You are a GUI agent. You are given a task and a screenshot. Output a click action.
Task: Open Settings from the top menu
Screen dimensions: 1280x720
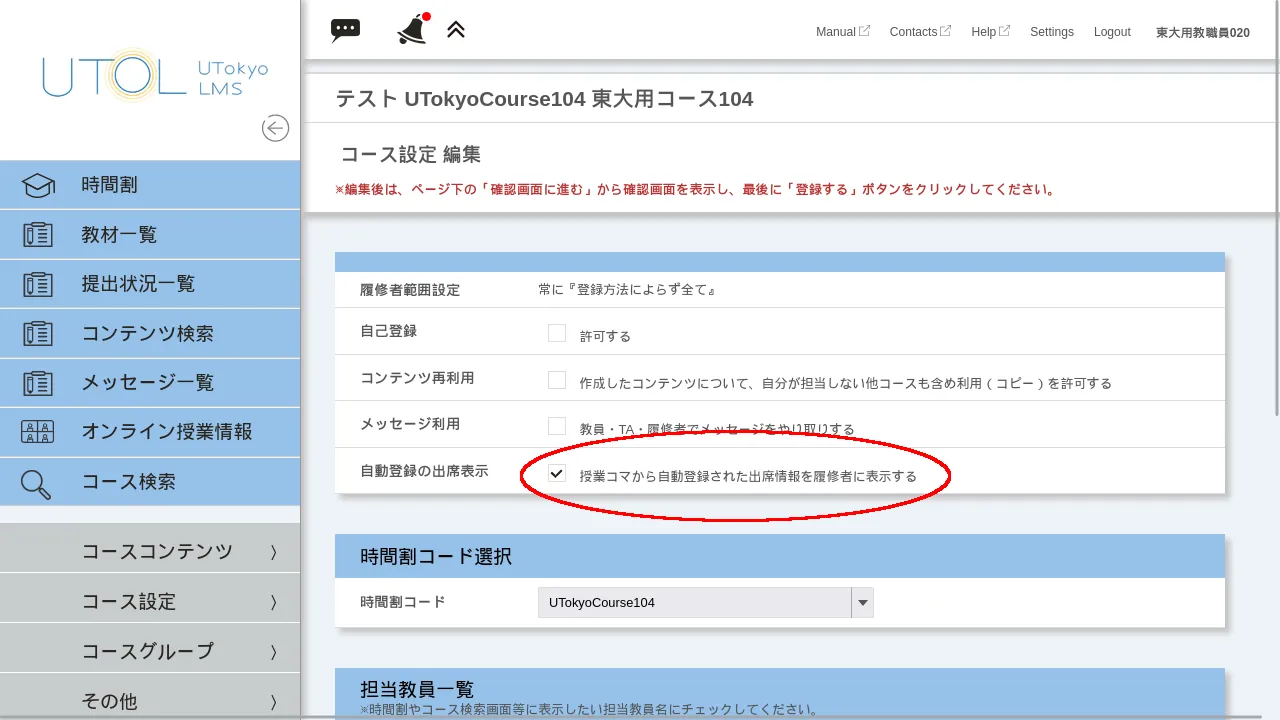click(x=1052, y=32)
